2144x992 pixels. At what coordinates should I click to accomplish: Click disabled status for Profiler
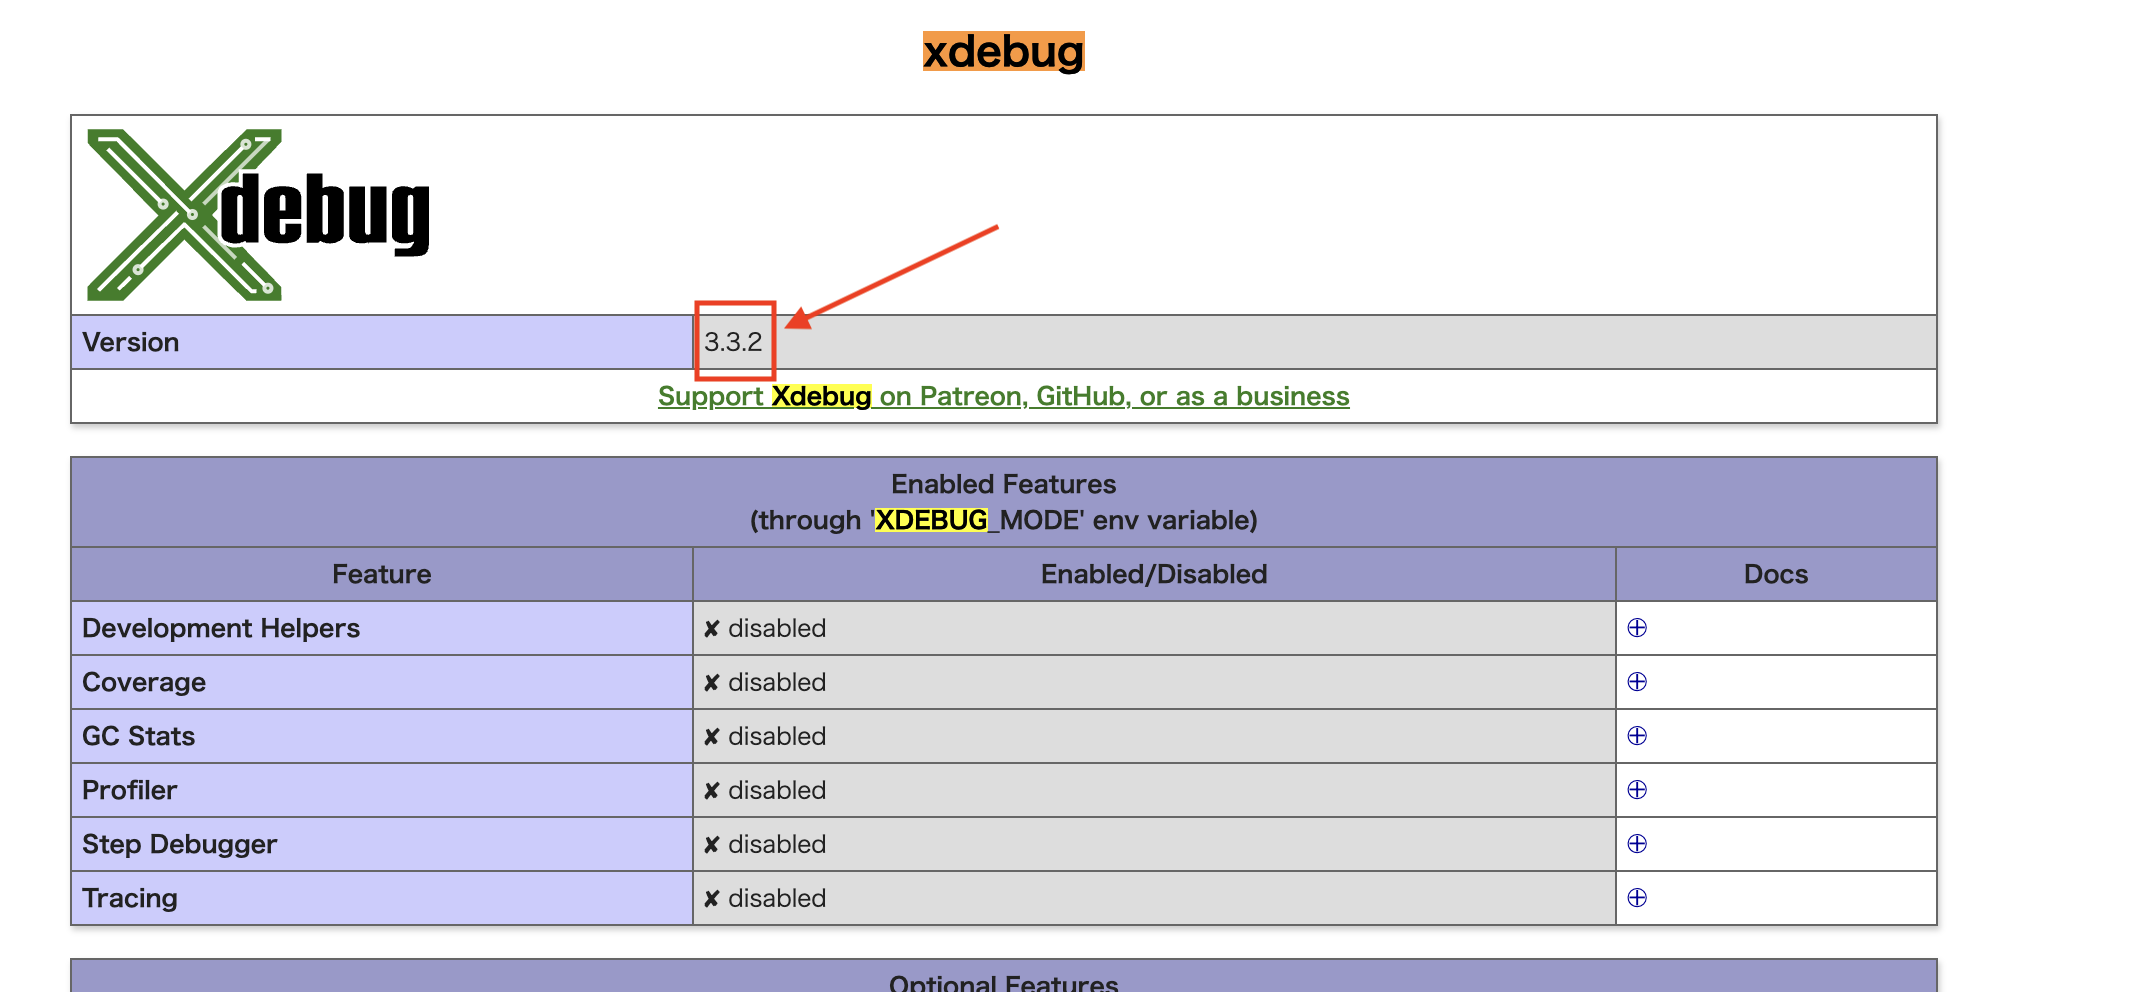[x=765, y=790]
